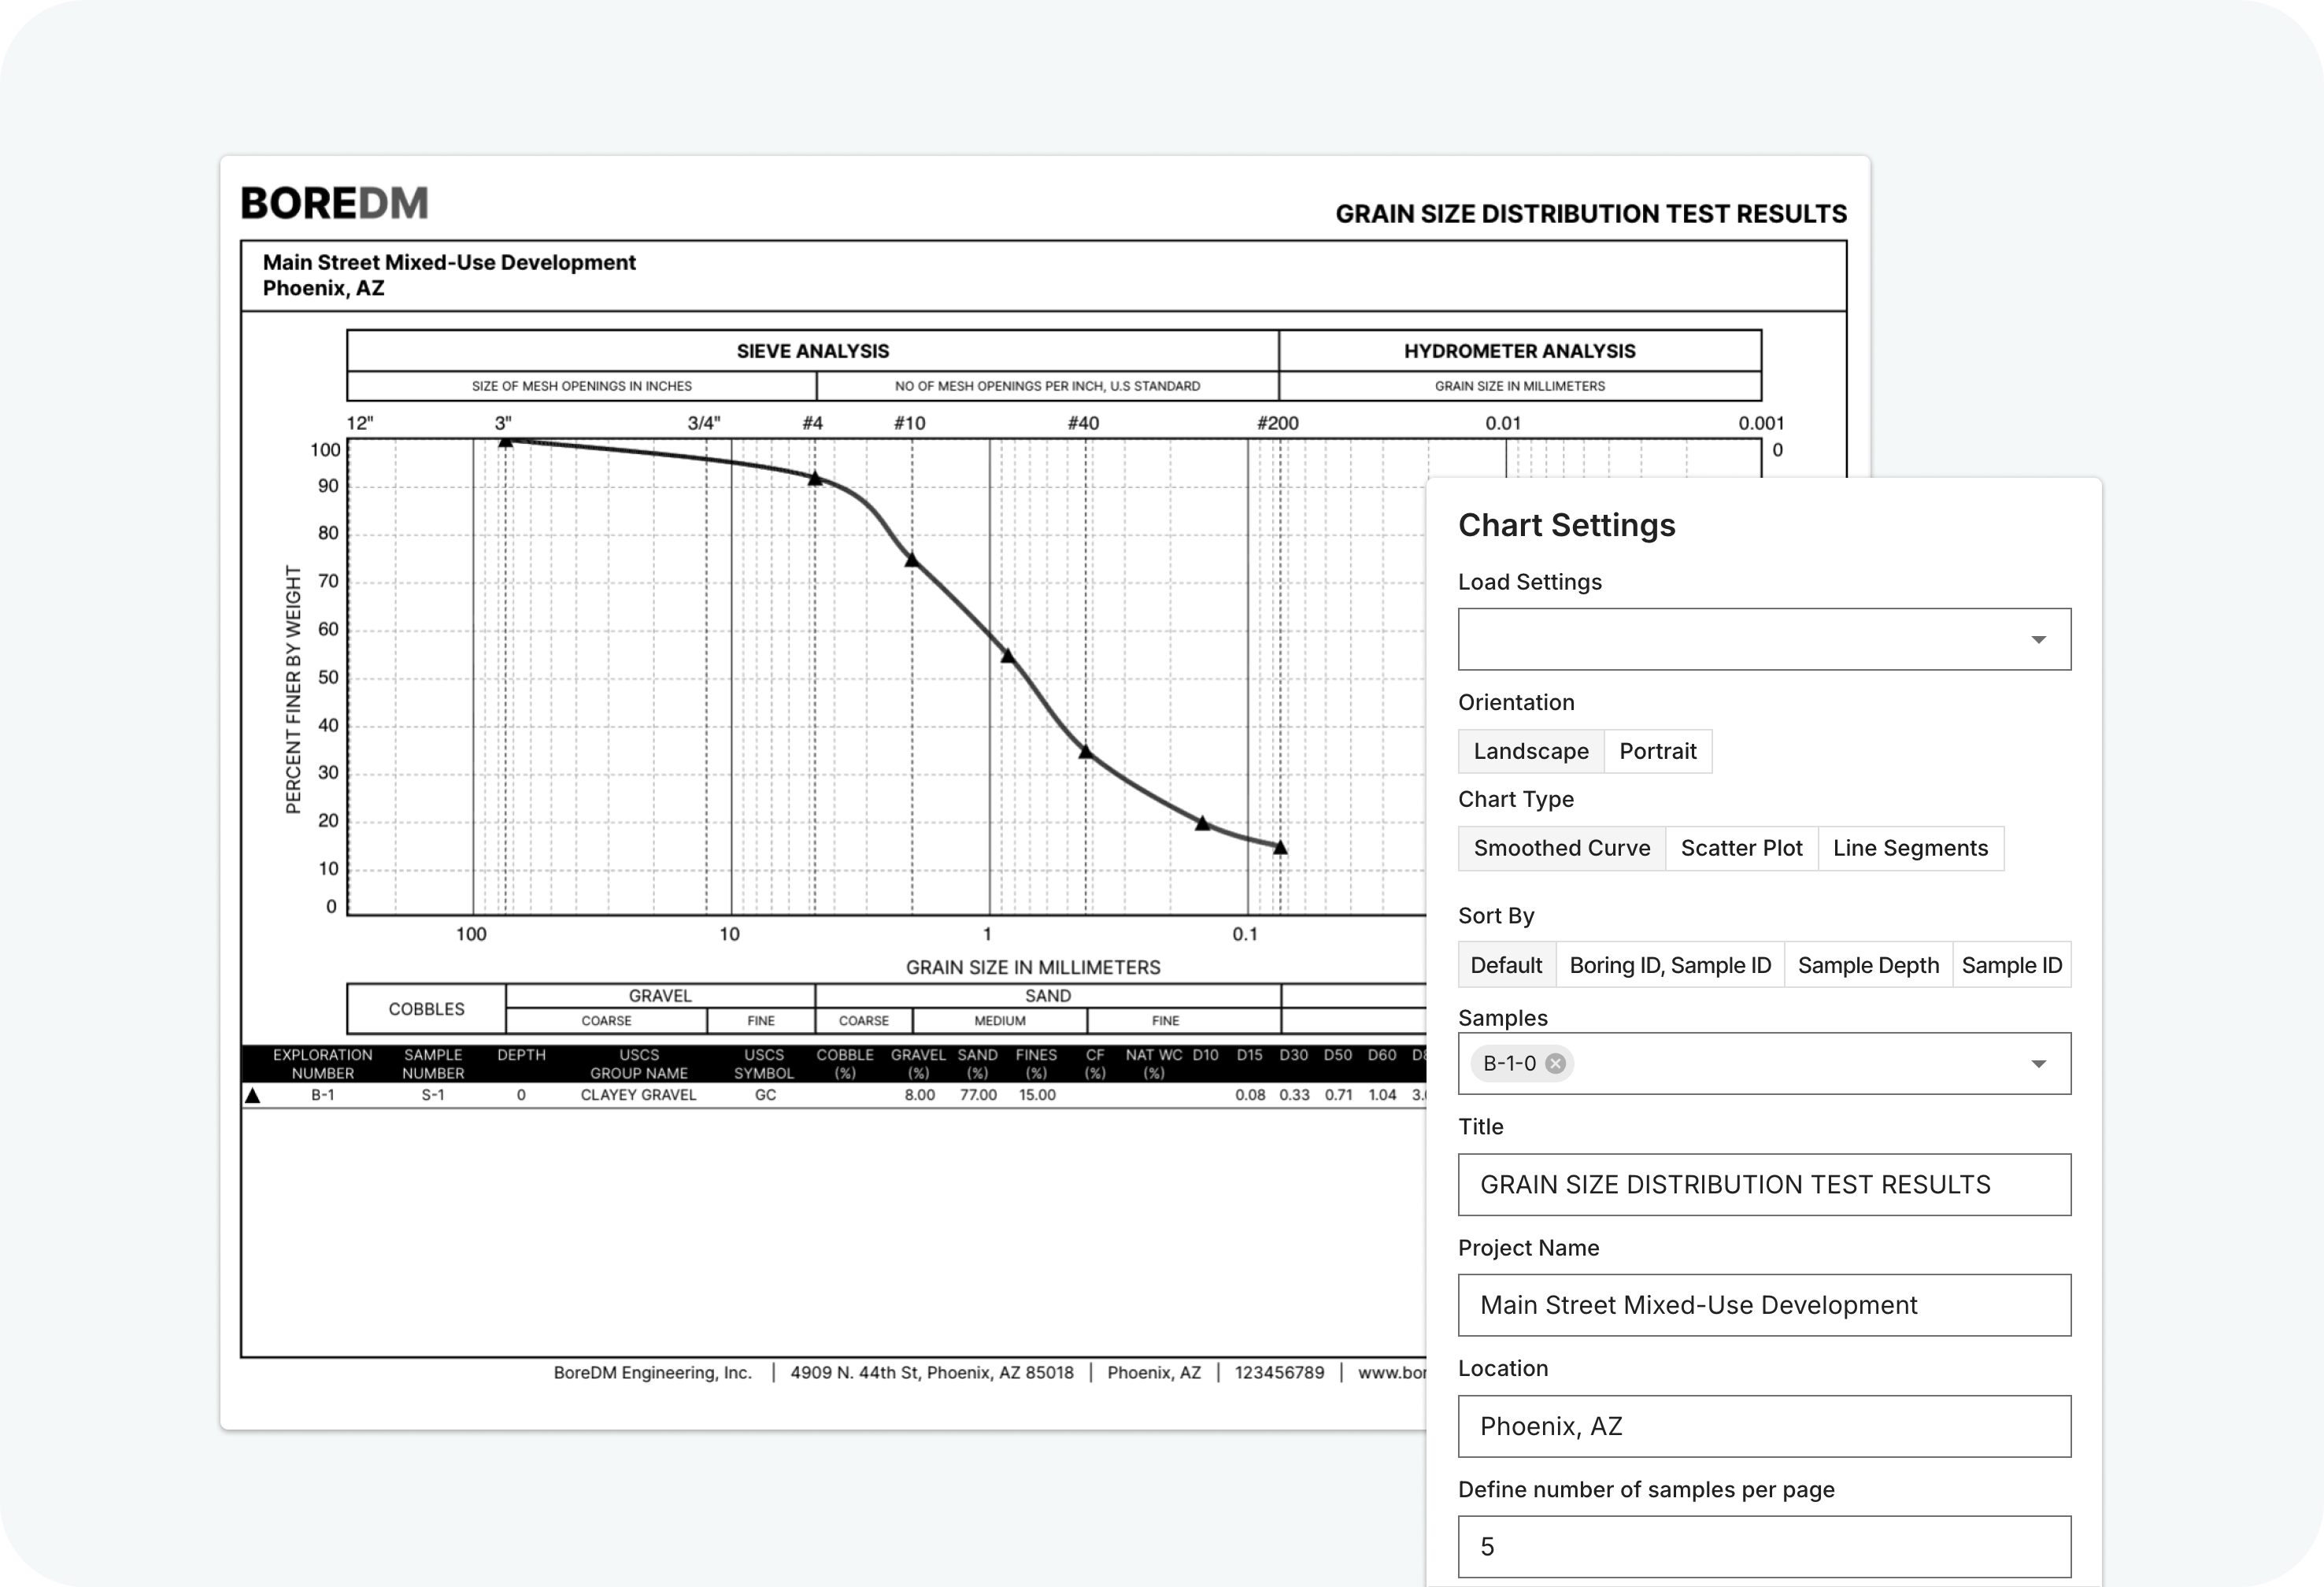This screenshot has width=2324, height=1587.
Task: Remove the B-1-0 sample chip
Action: point(1555,1063)
